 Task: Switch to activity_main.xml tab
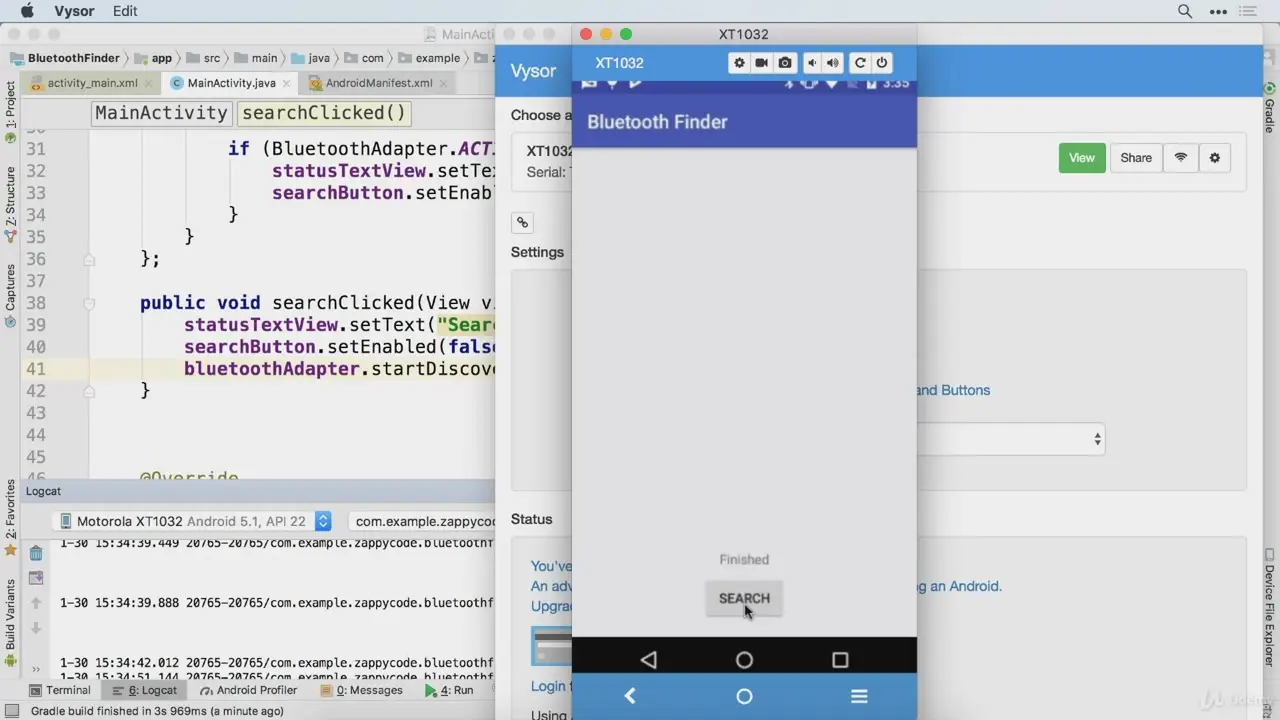(x=92, y=83)
